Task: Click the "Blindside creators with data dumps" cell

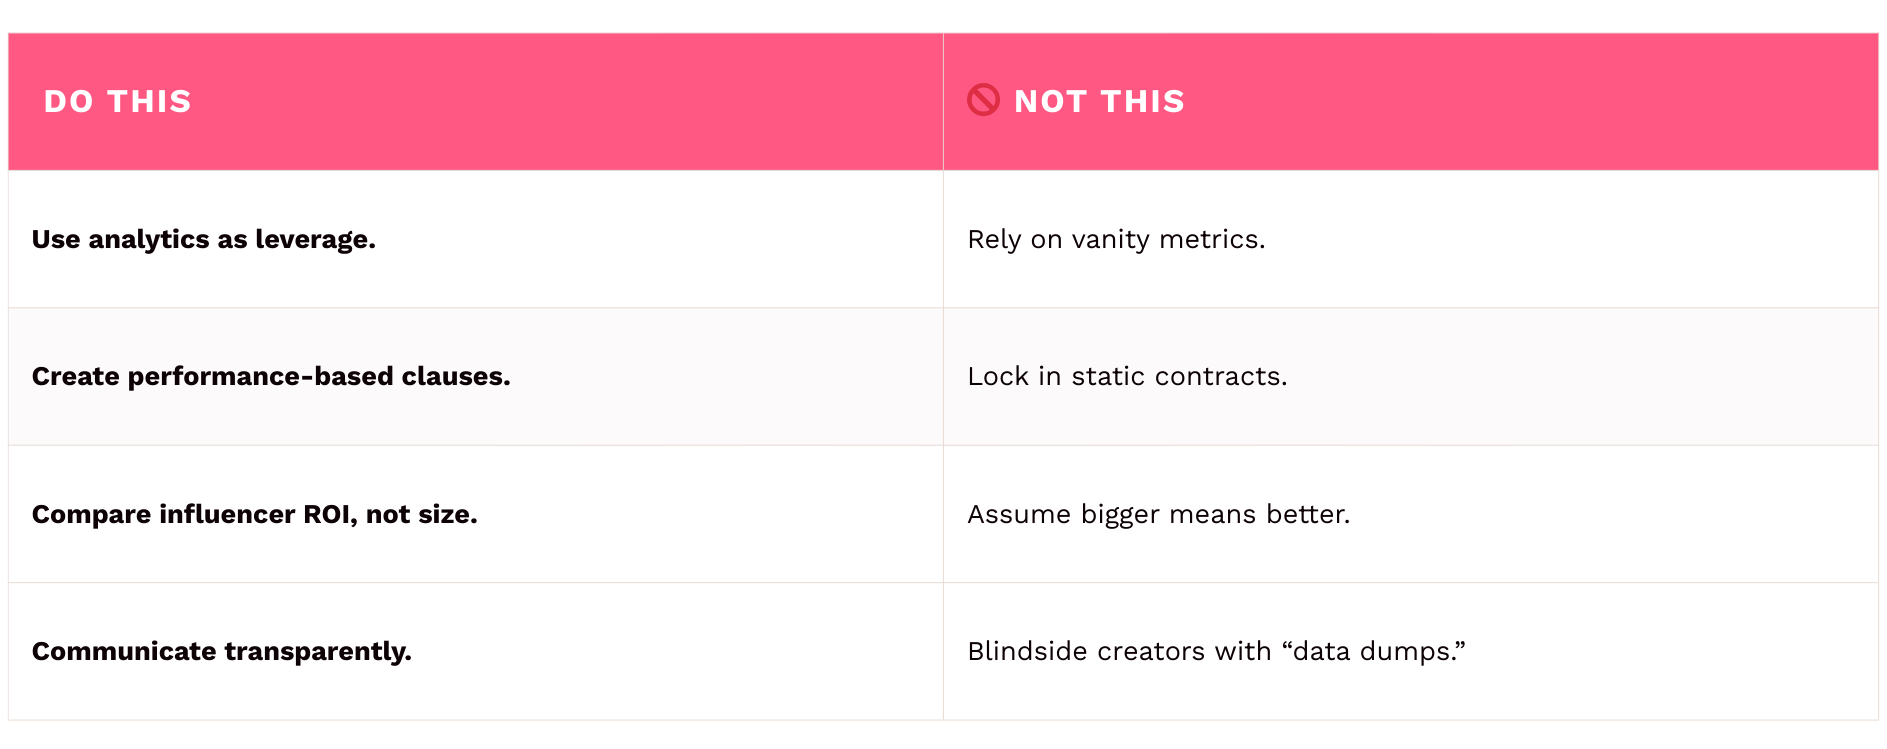Action: point(1216,651)
